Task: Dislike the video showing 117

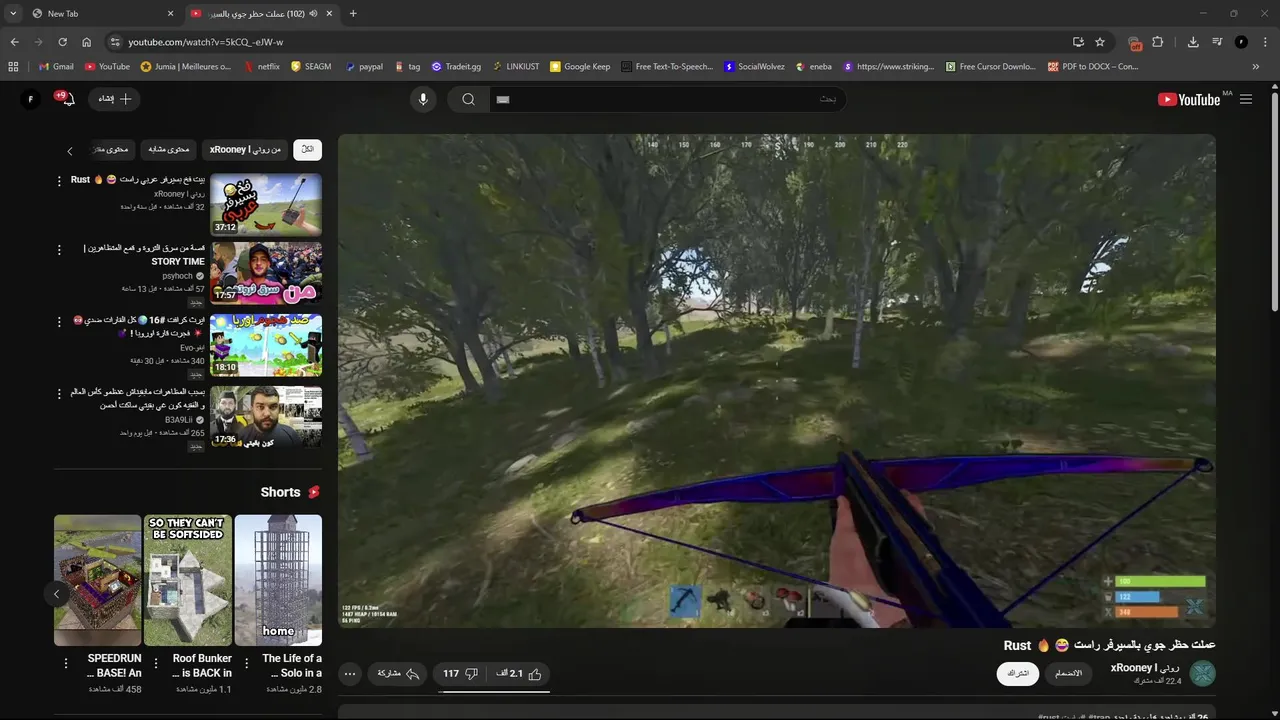Action: pyautogui.click(x=460, y=674)
